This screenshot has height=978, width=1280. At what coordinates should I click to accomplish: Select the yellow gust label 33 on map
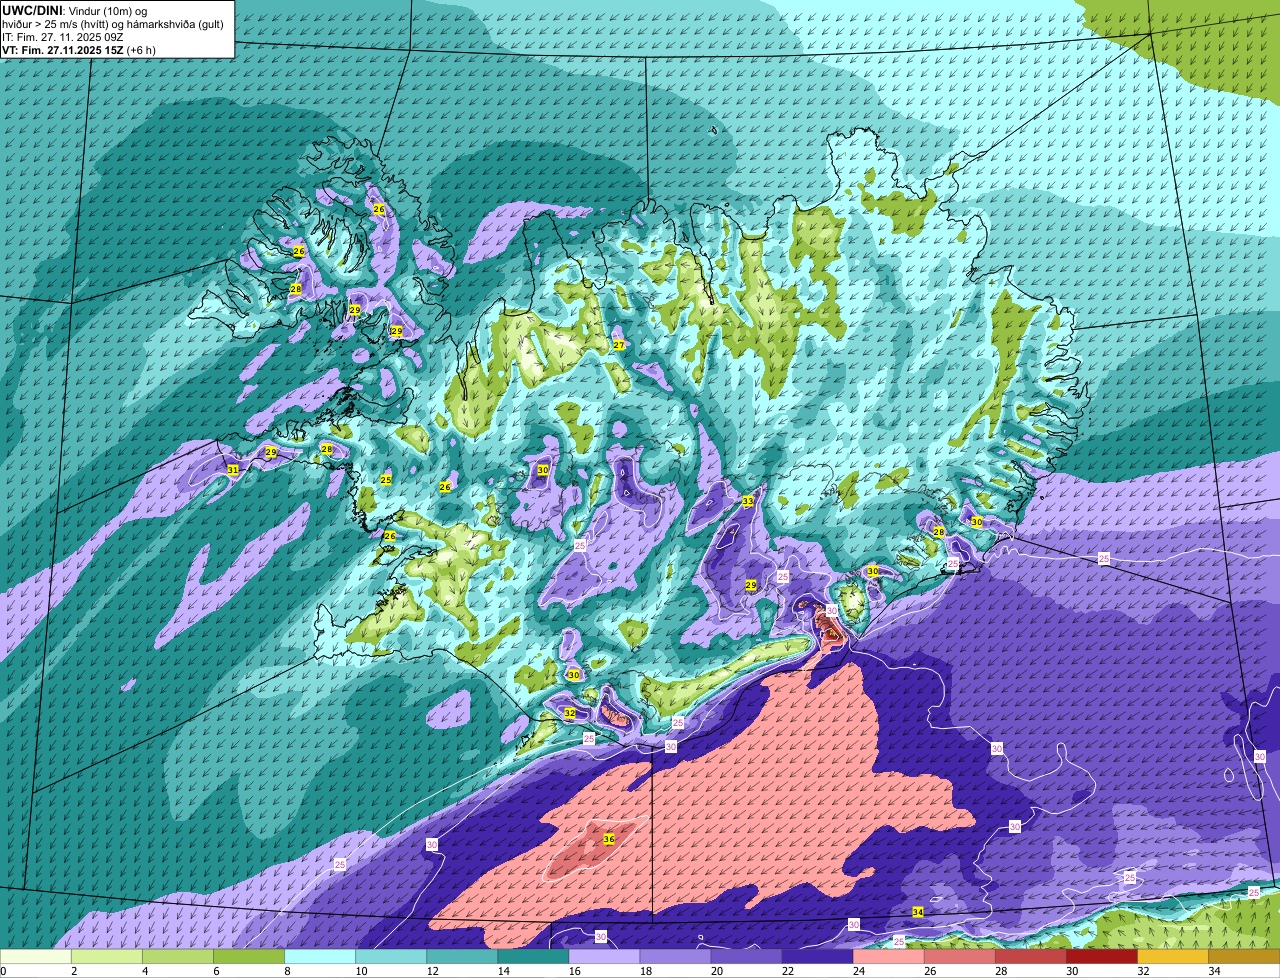(x=748, y=501)
